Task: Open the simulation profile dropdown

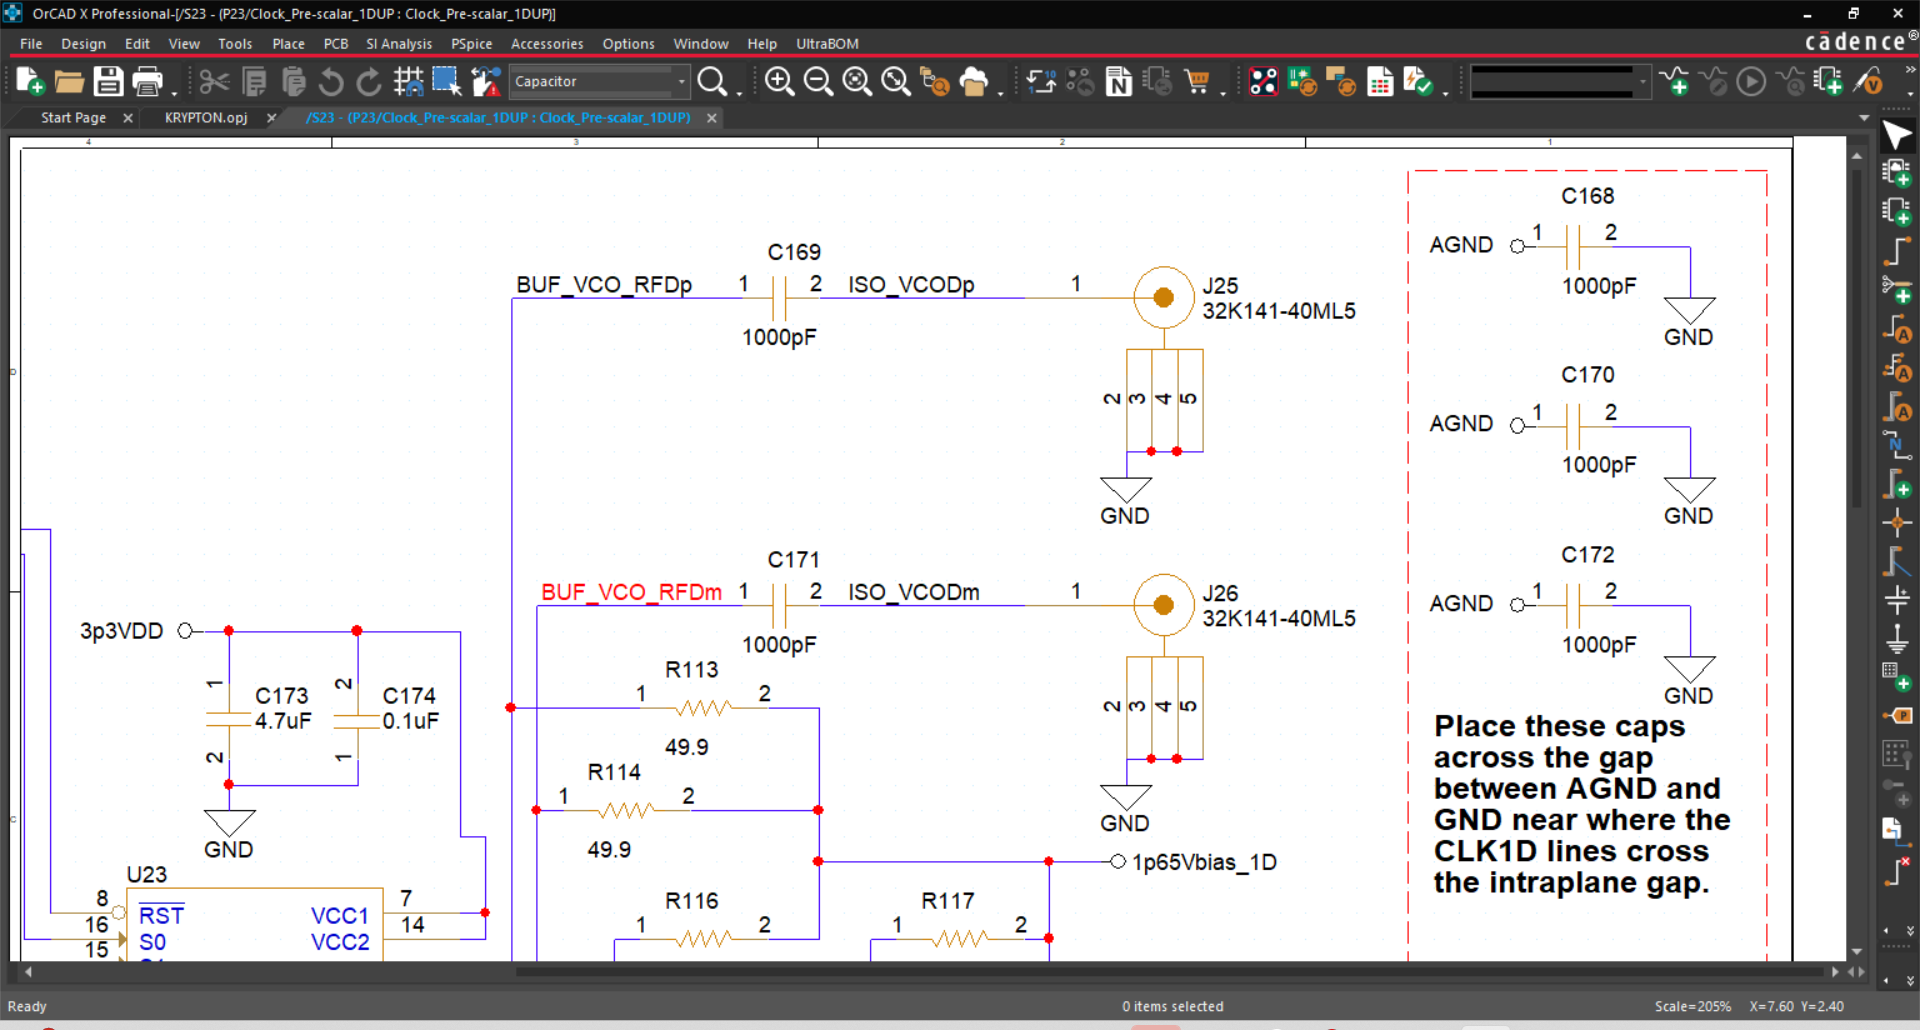Action: click(1642, 81)
